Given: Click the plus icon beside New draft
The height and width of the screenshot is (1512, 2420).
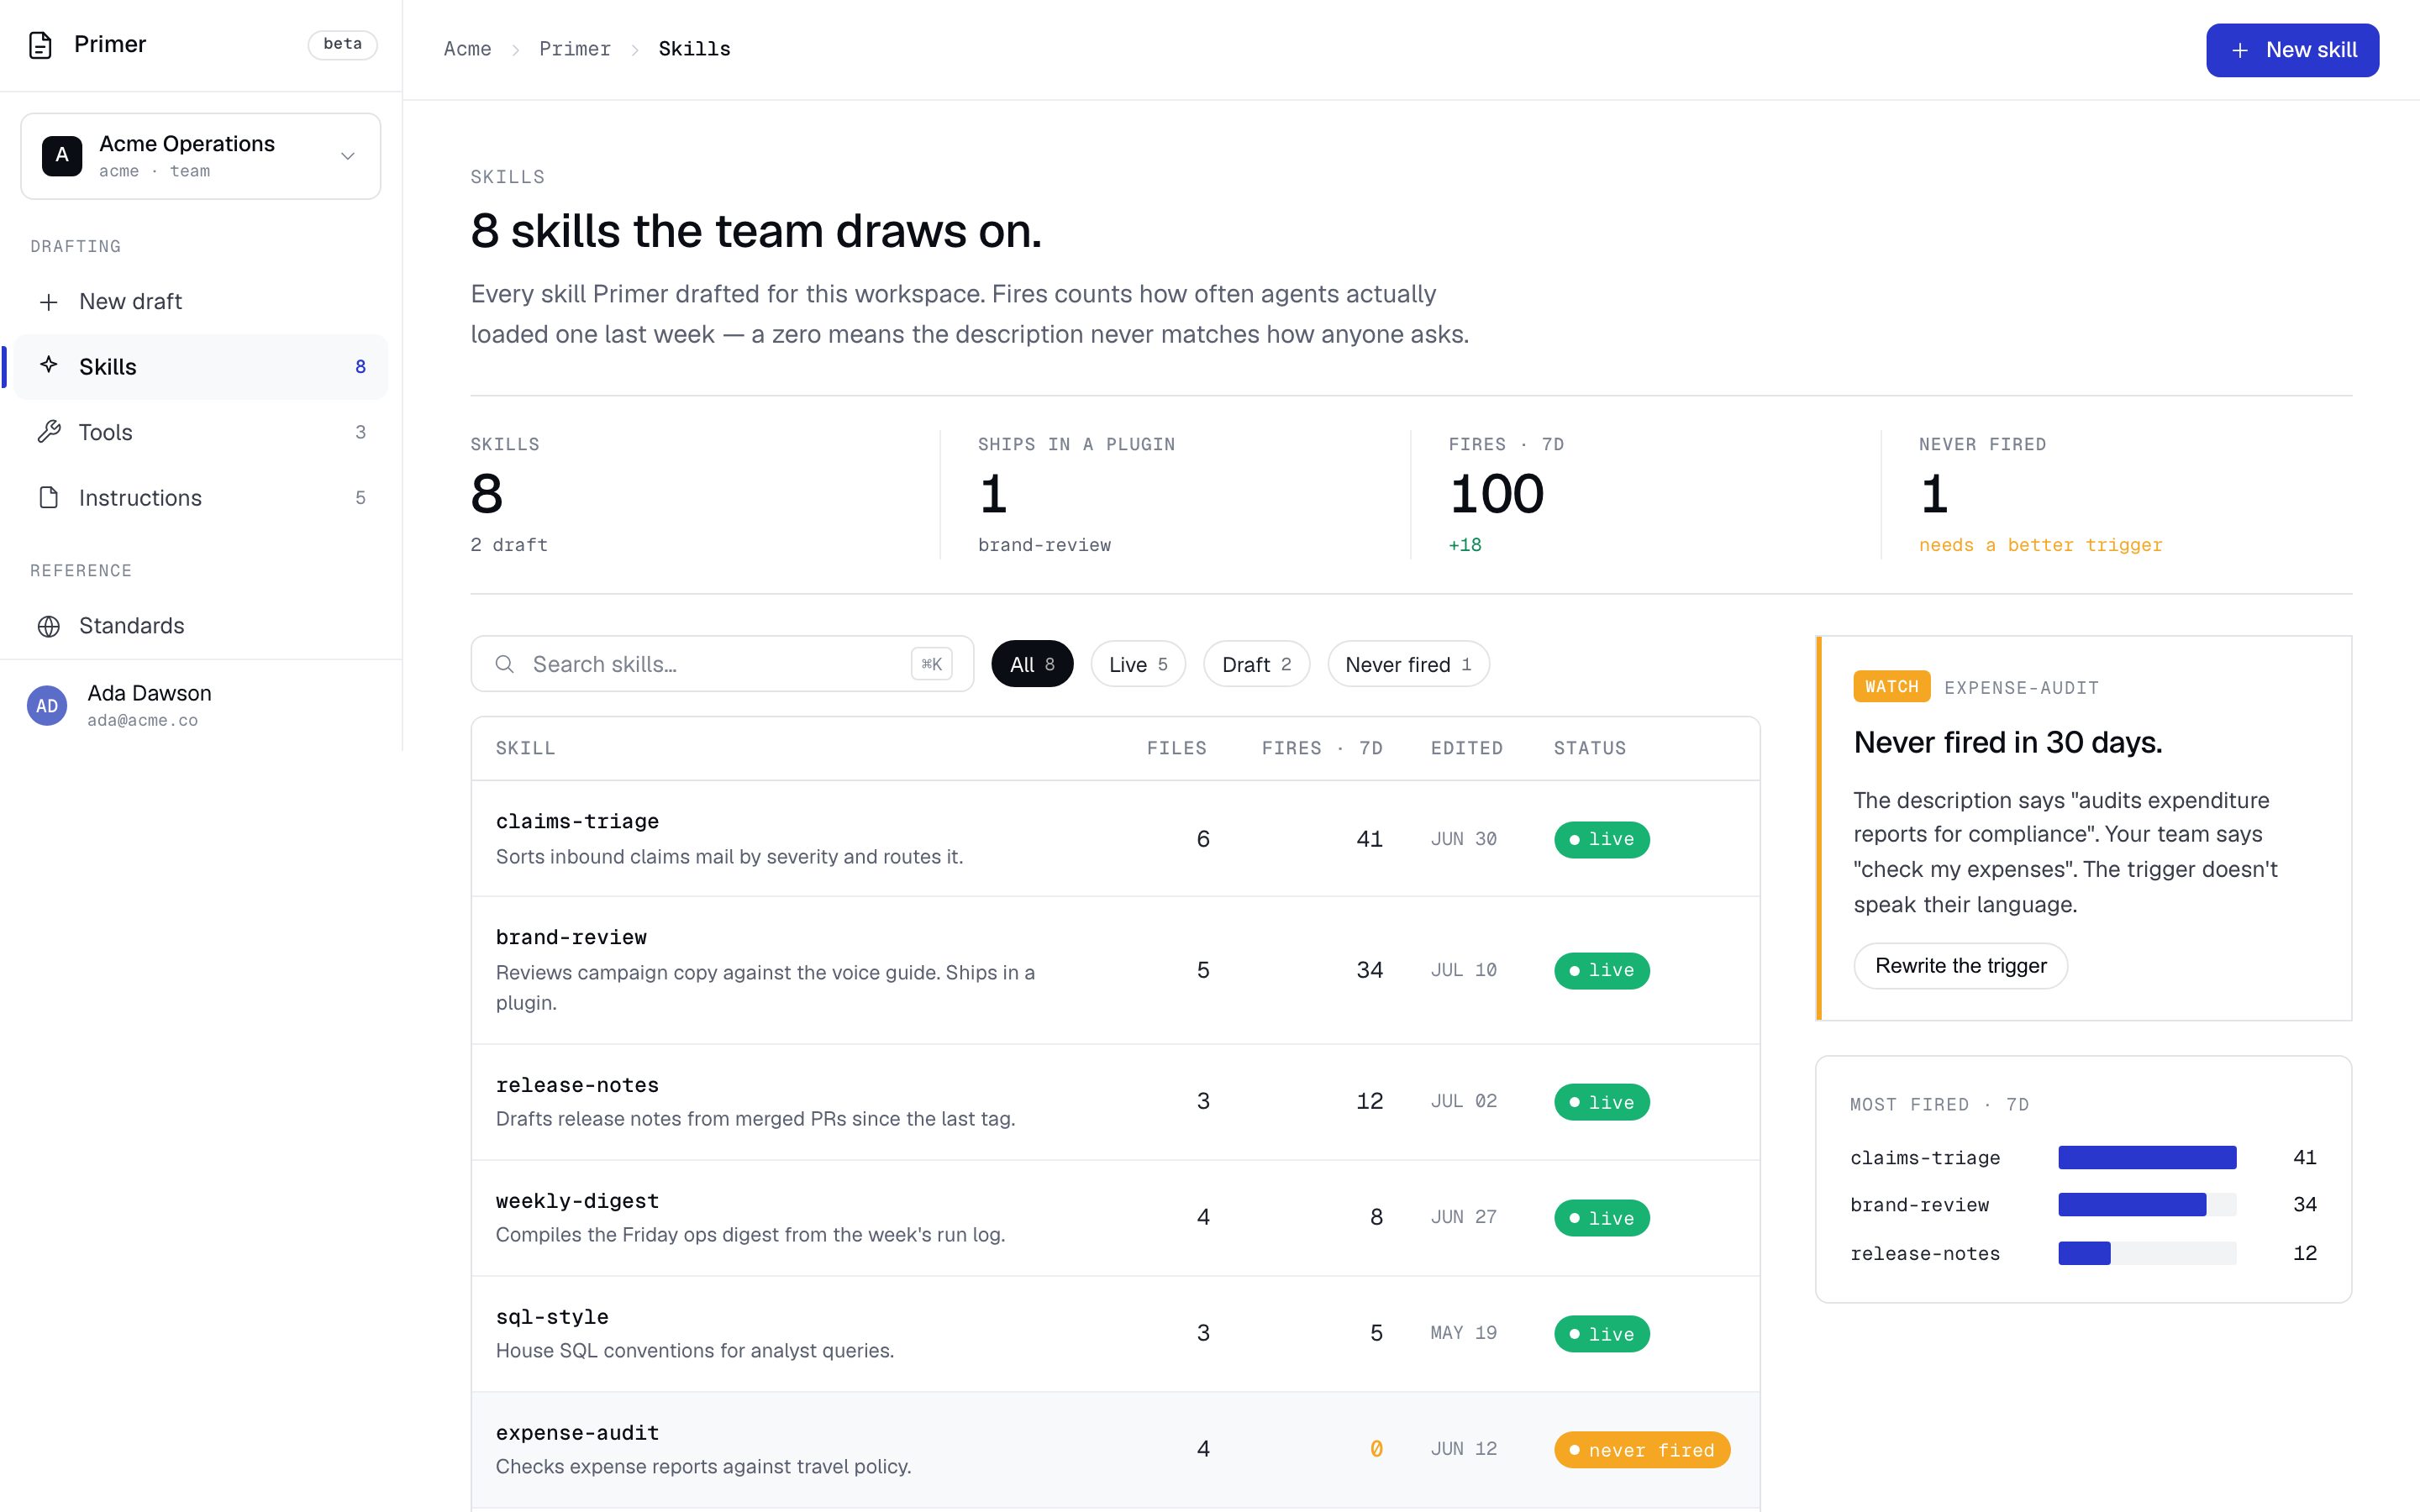Looking at the screenshot, I should [48, 302].
